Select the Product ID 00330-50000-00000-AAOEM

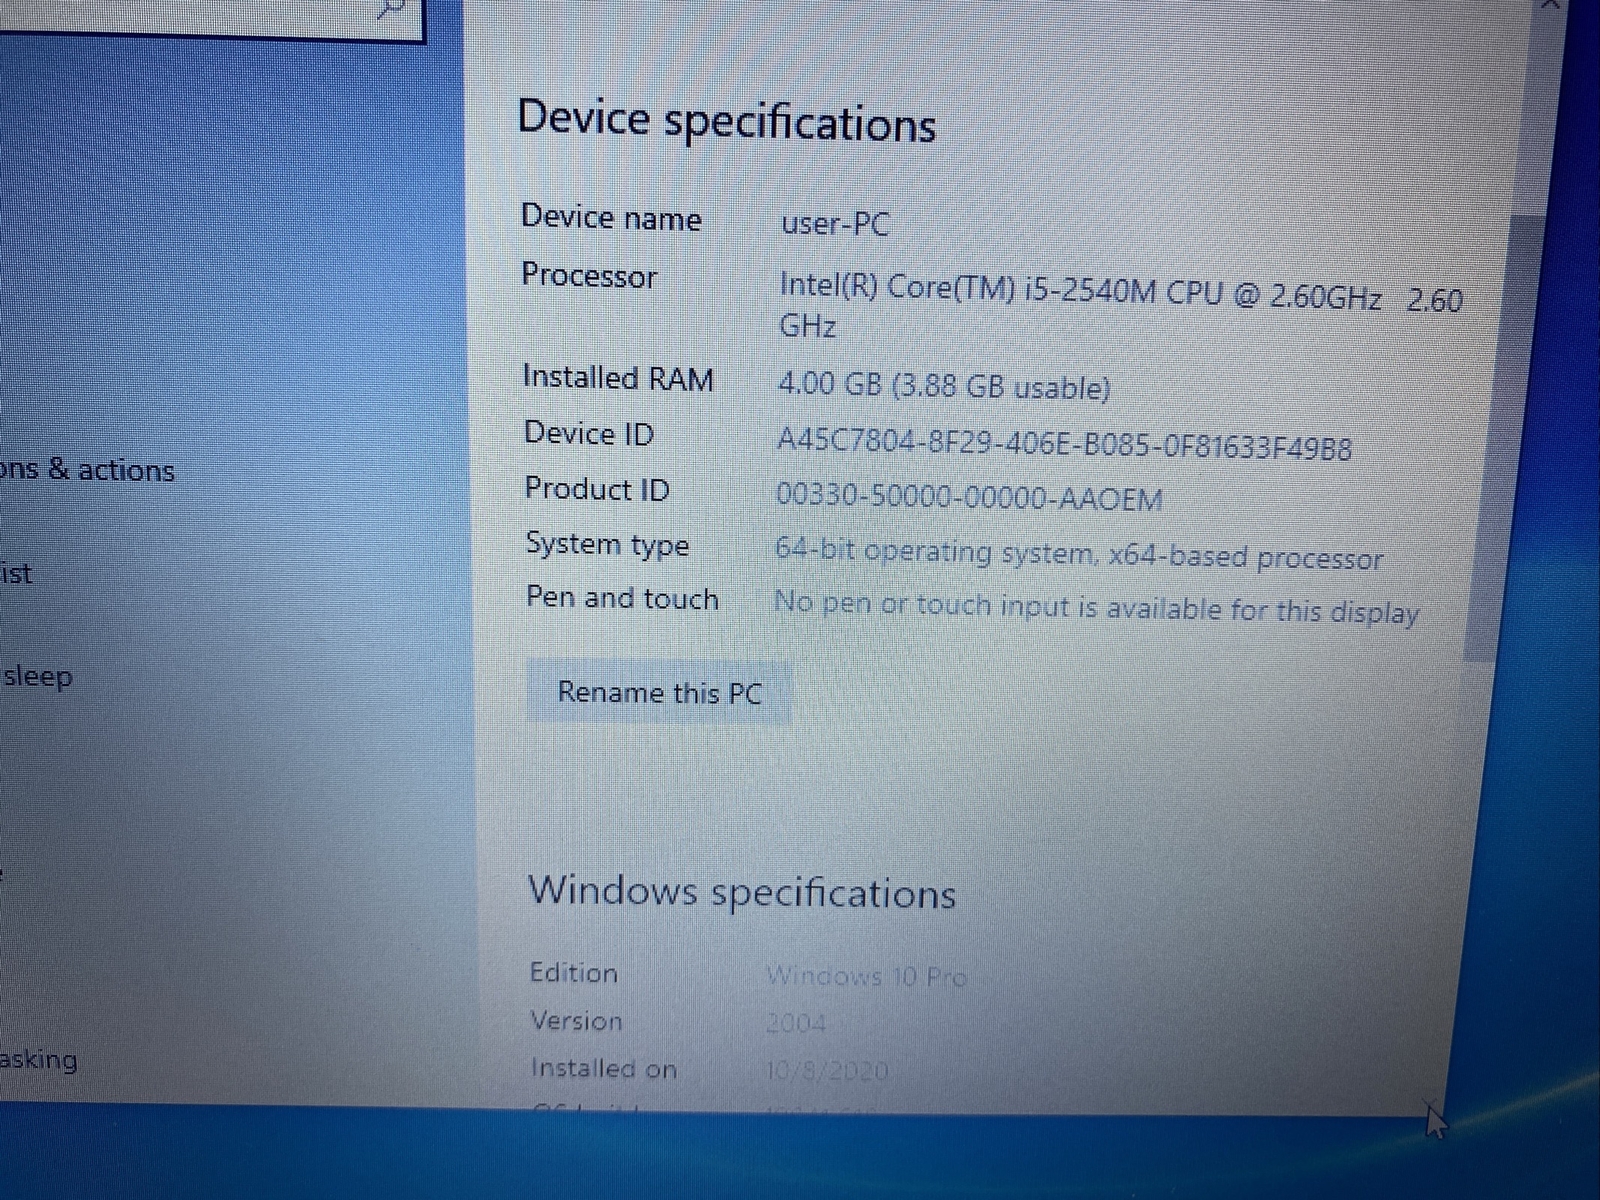point(969,497)
